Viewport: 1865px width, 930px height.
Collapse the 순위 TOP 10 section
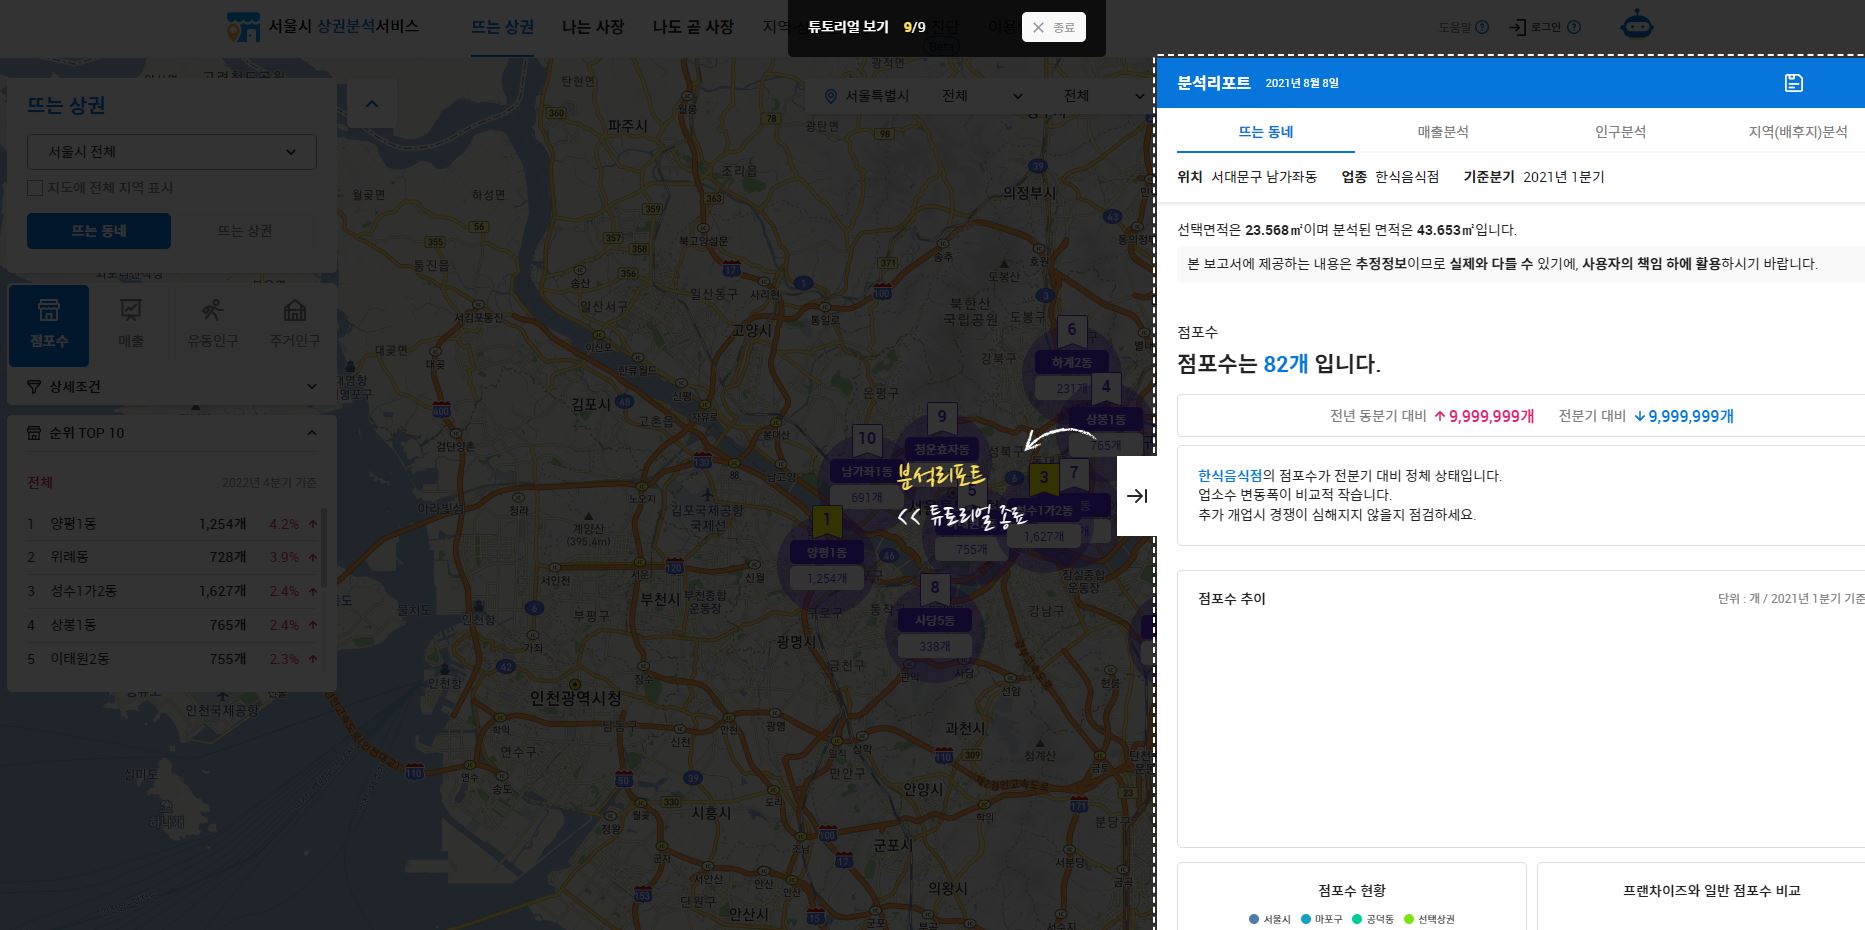pos(311,432)
